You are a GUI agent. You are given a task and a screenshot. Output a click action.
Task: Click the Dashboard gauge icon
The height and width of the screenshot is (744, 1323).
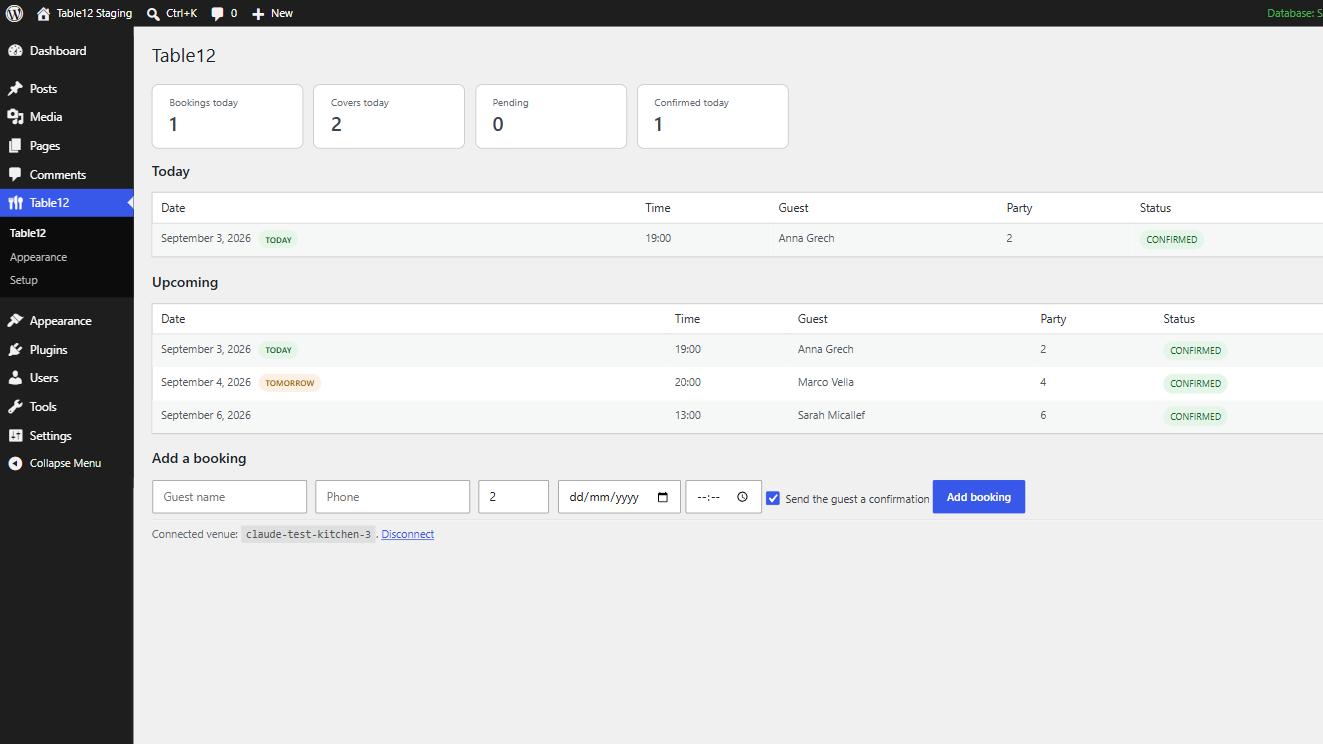[x=15, y=51]
